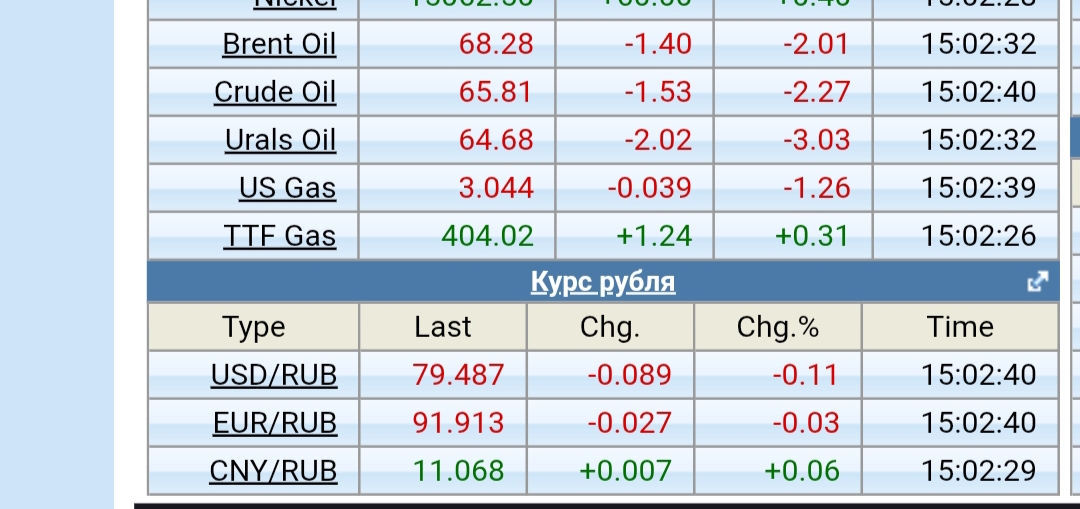Image resolution: width=1080 pixels, height=509 pixels.
Task: Expand the Курс рубля widget icon
Action: (x=1038, y=282)
